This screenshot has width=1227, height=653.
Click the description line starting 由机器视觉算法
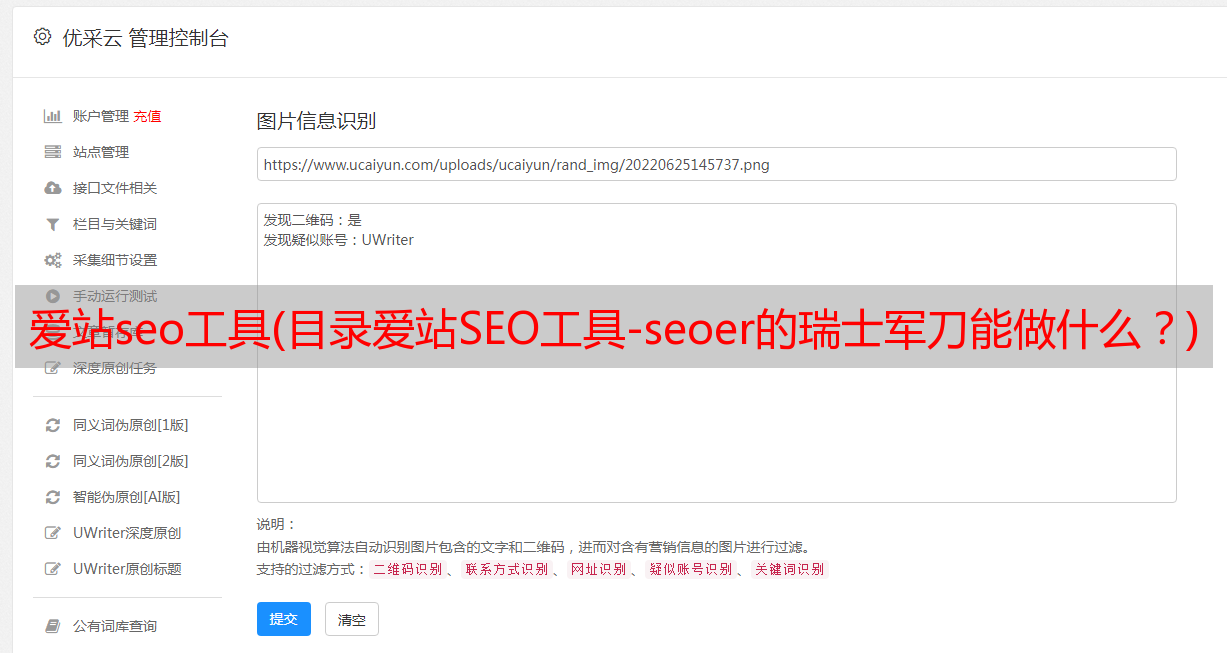[x=533, y=547]
